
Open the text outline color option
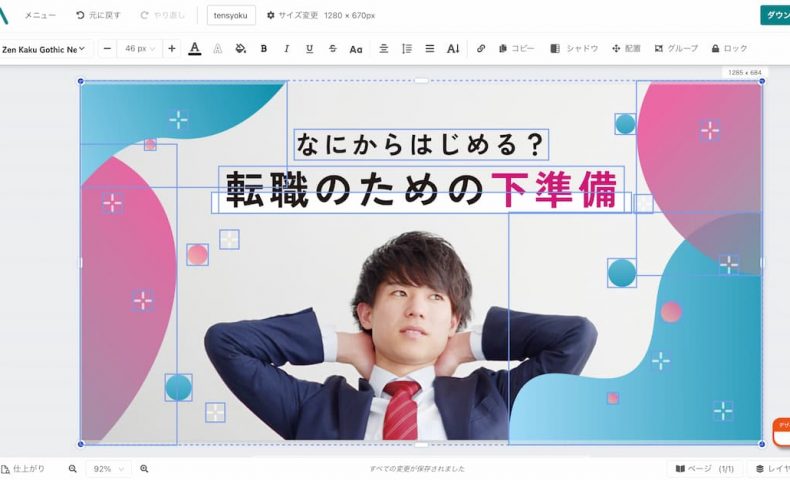point(218,49)
